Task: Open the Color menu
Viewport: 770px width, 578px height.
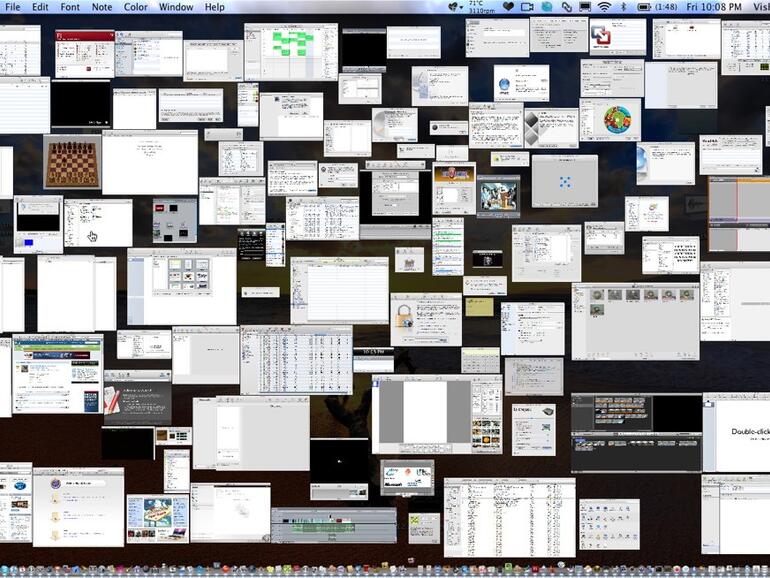Action: coord(135,7)
